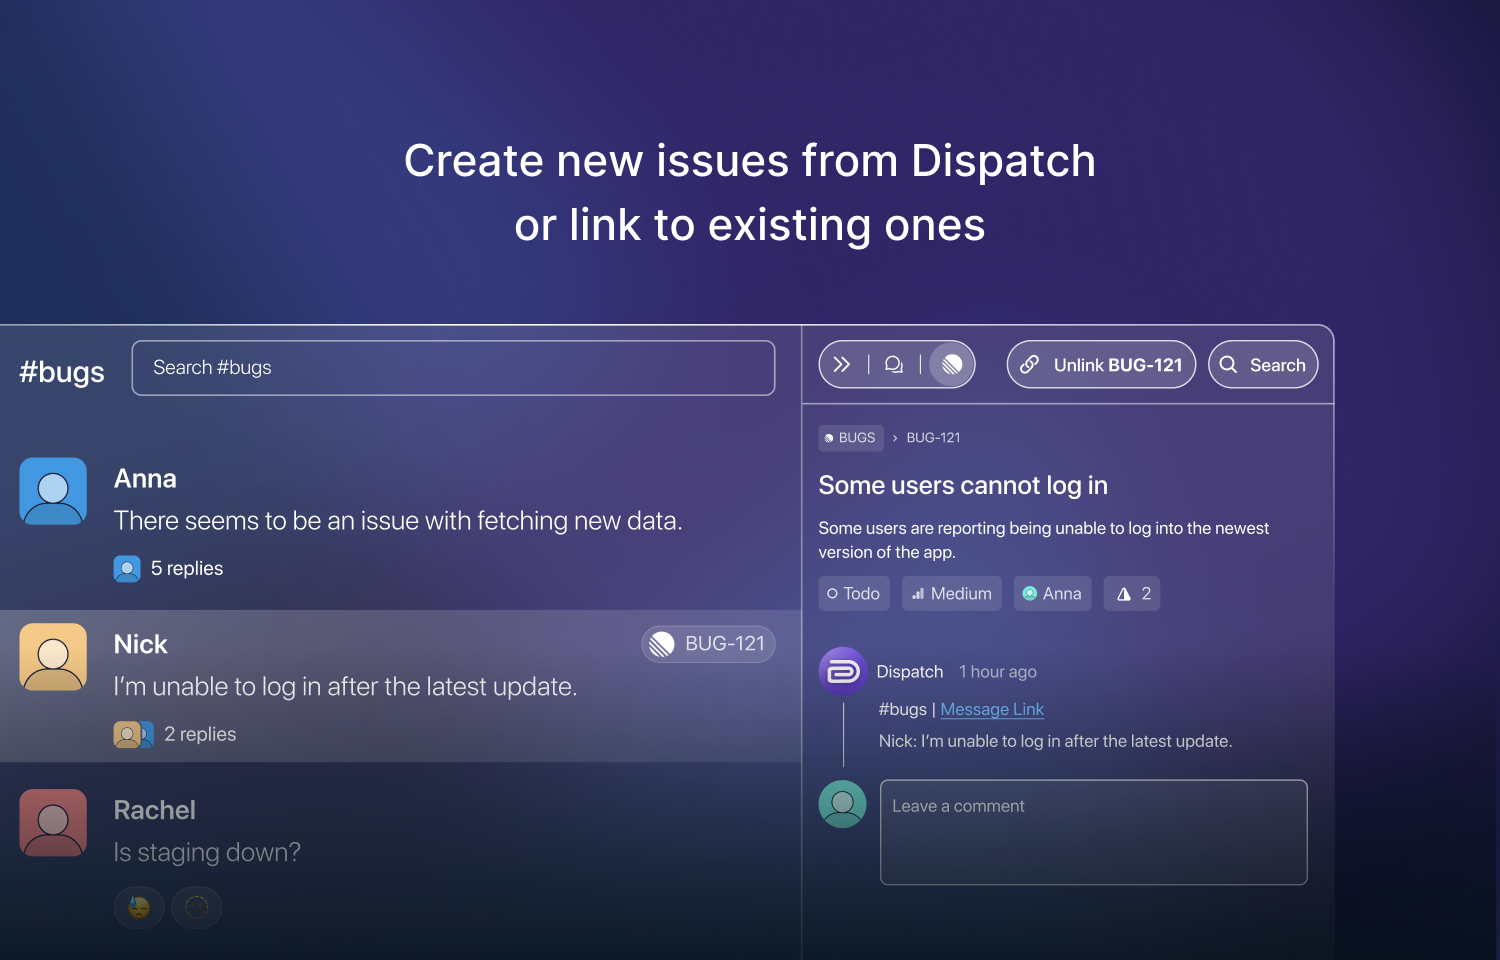Open Rachel's red avatar

[x=53, y=823]
